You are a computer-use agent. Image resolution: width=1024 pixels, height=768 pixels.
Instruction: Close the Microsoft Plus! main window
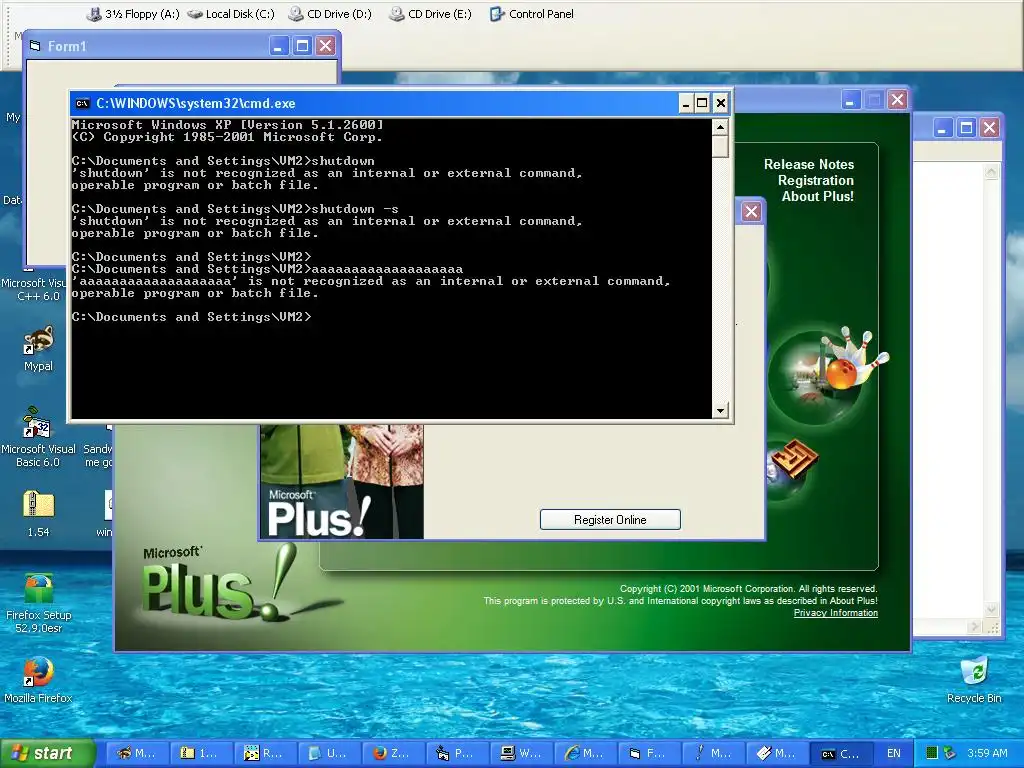coord(898,100)
